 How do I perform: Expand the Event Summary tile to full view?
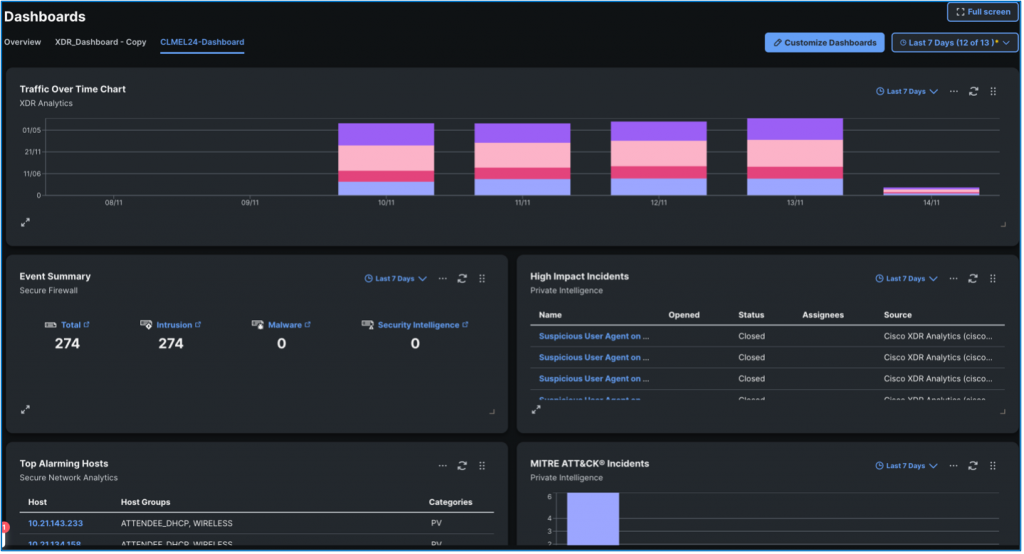pyautogui.click(x=25, y=409)
